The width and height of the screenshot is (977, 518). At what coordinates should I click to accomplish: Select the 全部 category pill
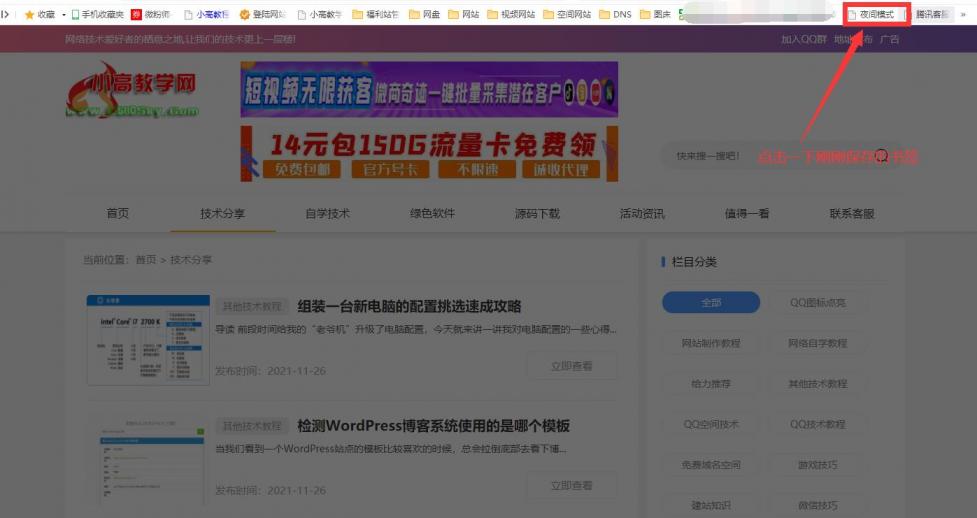click(711, 303)
